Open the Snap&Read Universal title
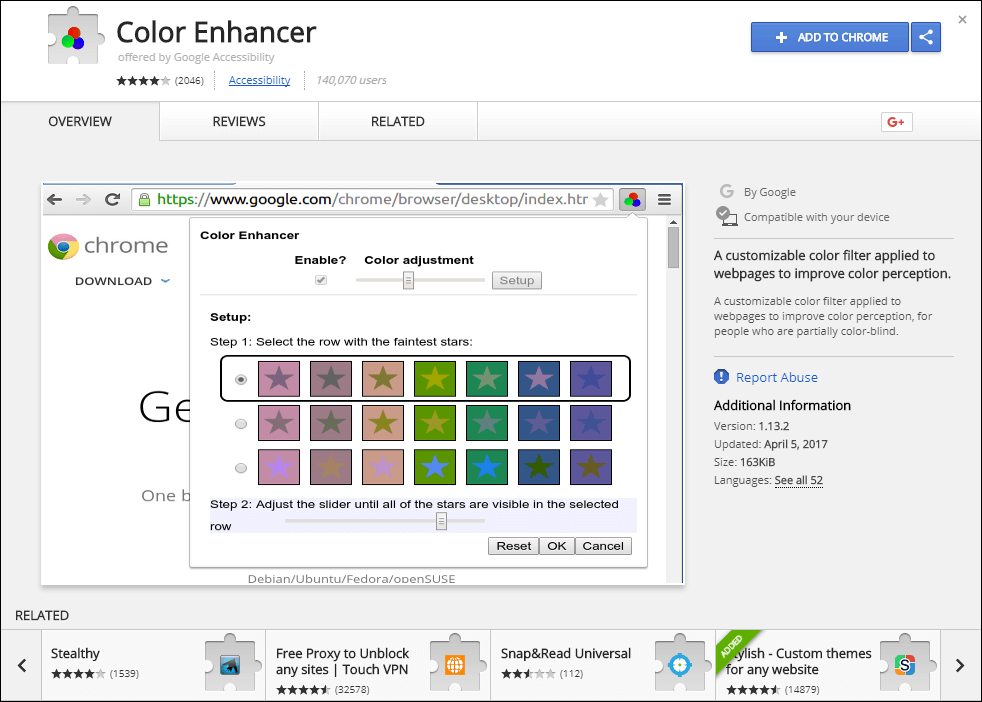Image resolution: width=982 pixels, height=702 pixels. (566, 653)
